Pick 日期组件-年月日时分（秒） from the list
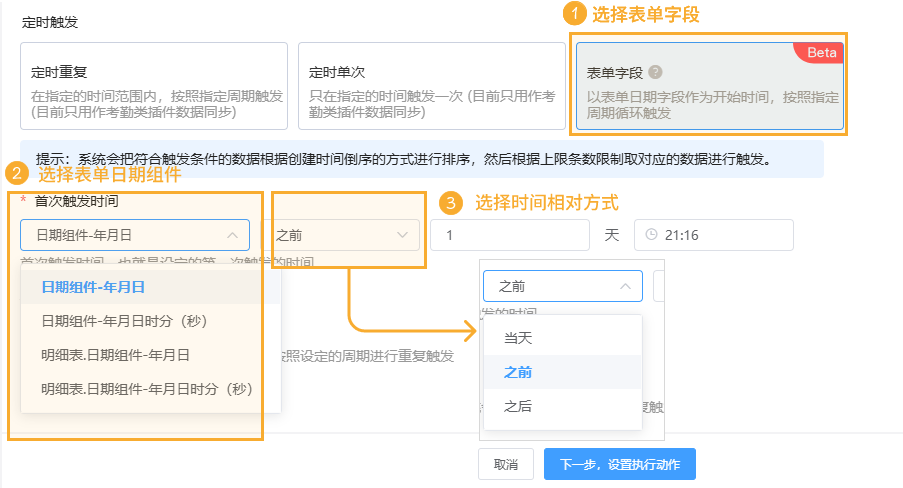This screenshot has height=488, width=903. [122, 320]
